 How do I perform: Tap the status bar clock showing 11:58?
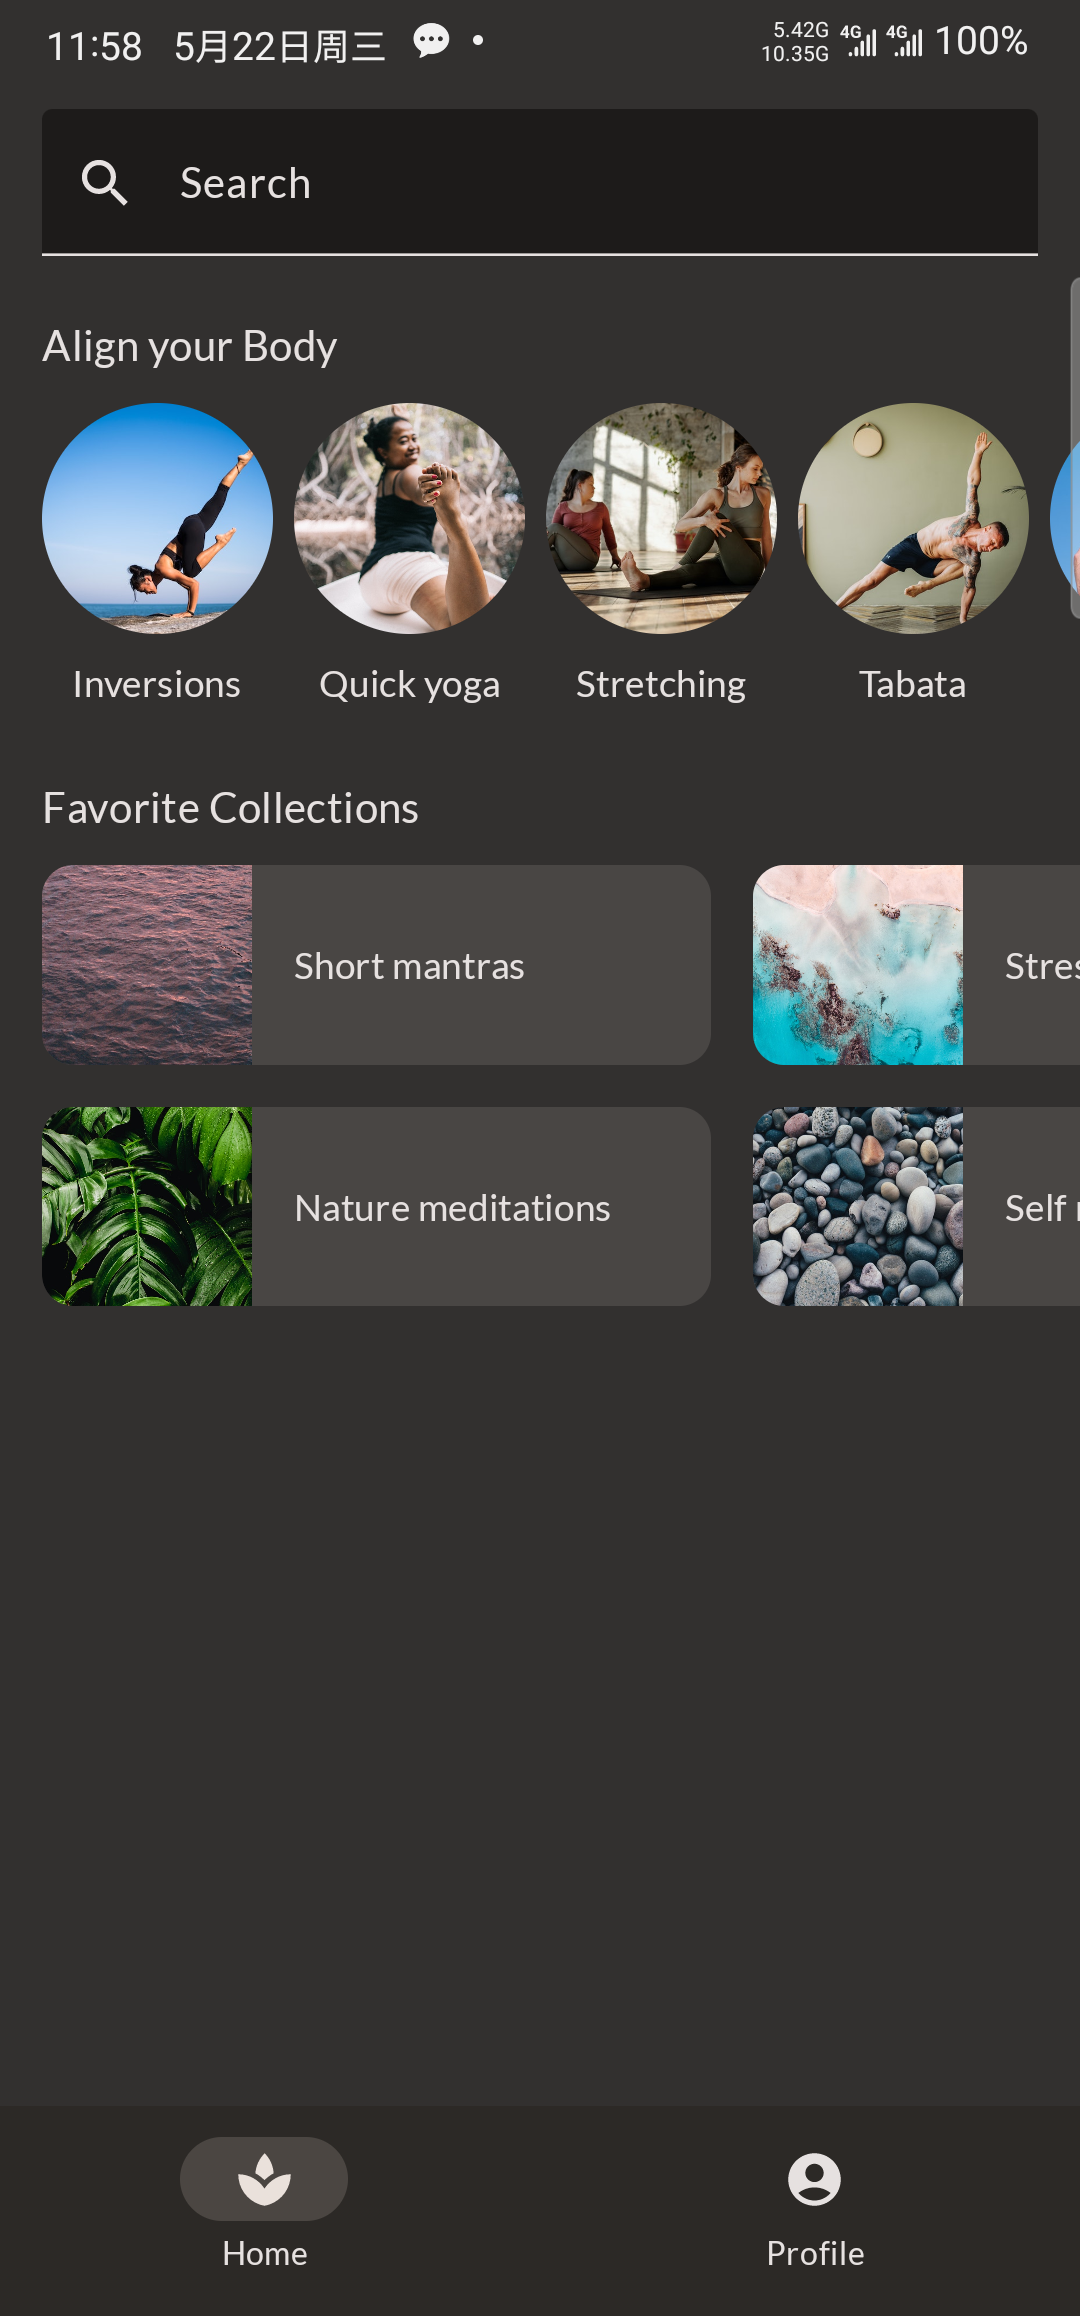tap(94, 46)
